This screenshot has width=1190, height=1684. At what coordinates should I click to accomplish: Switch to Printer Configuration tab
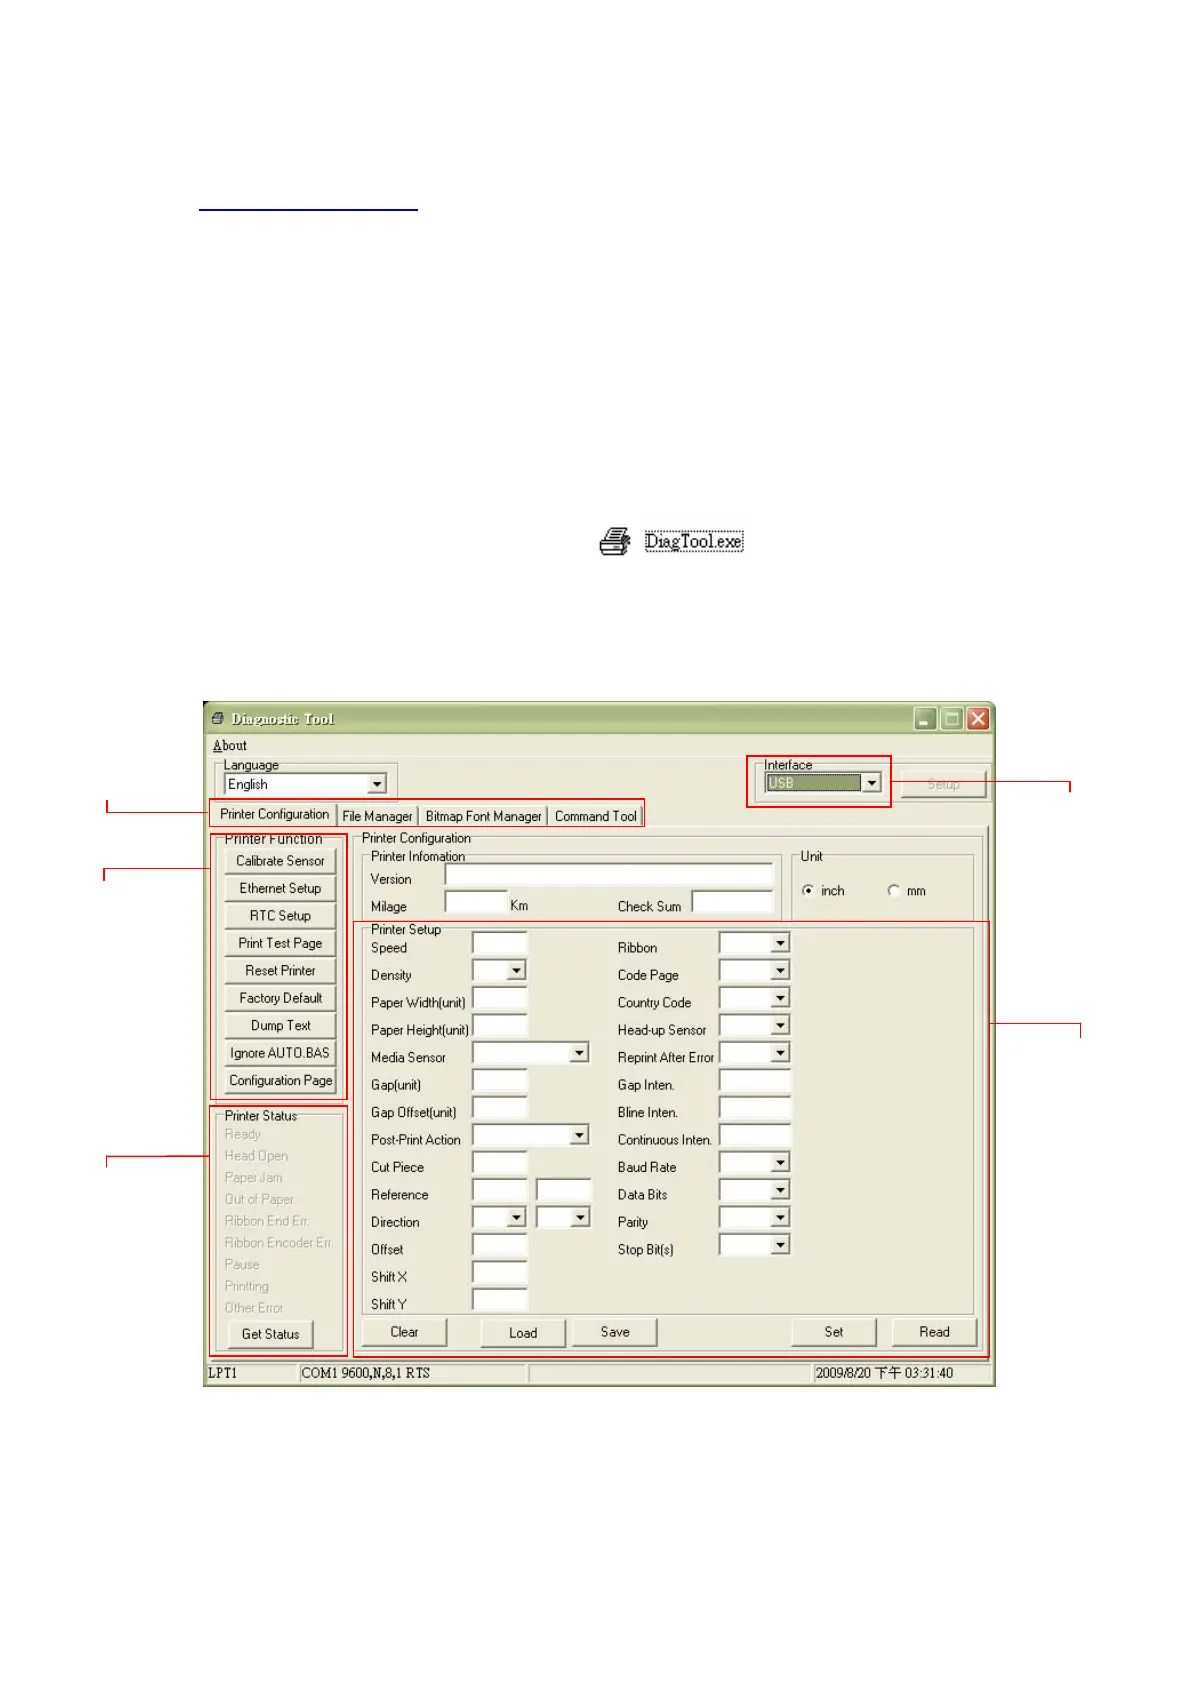pos(274,814)
